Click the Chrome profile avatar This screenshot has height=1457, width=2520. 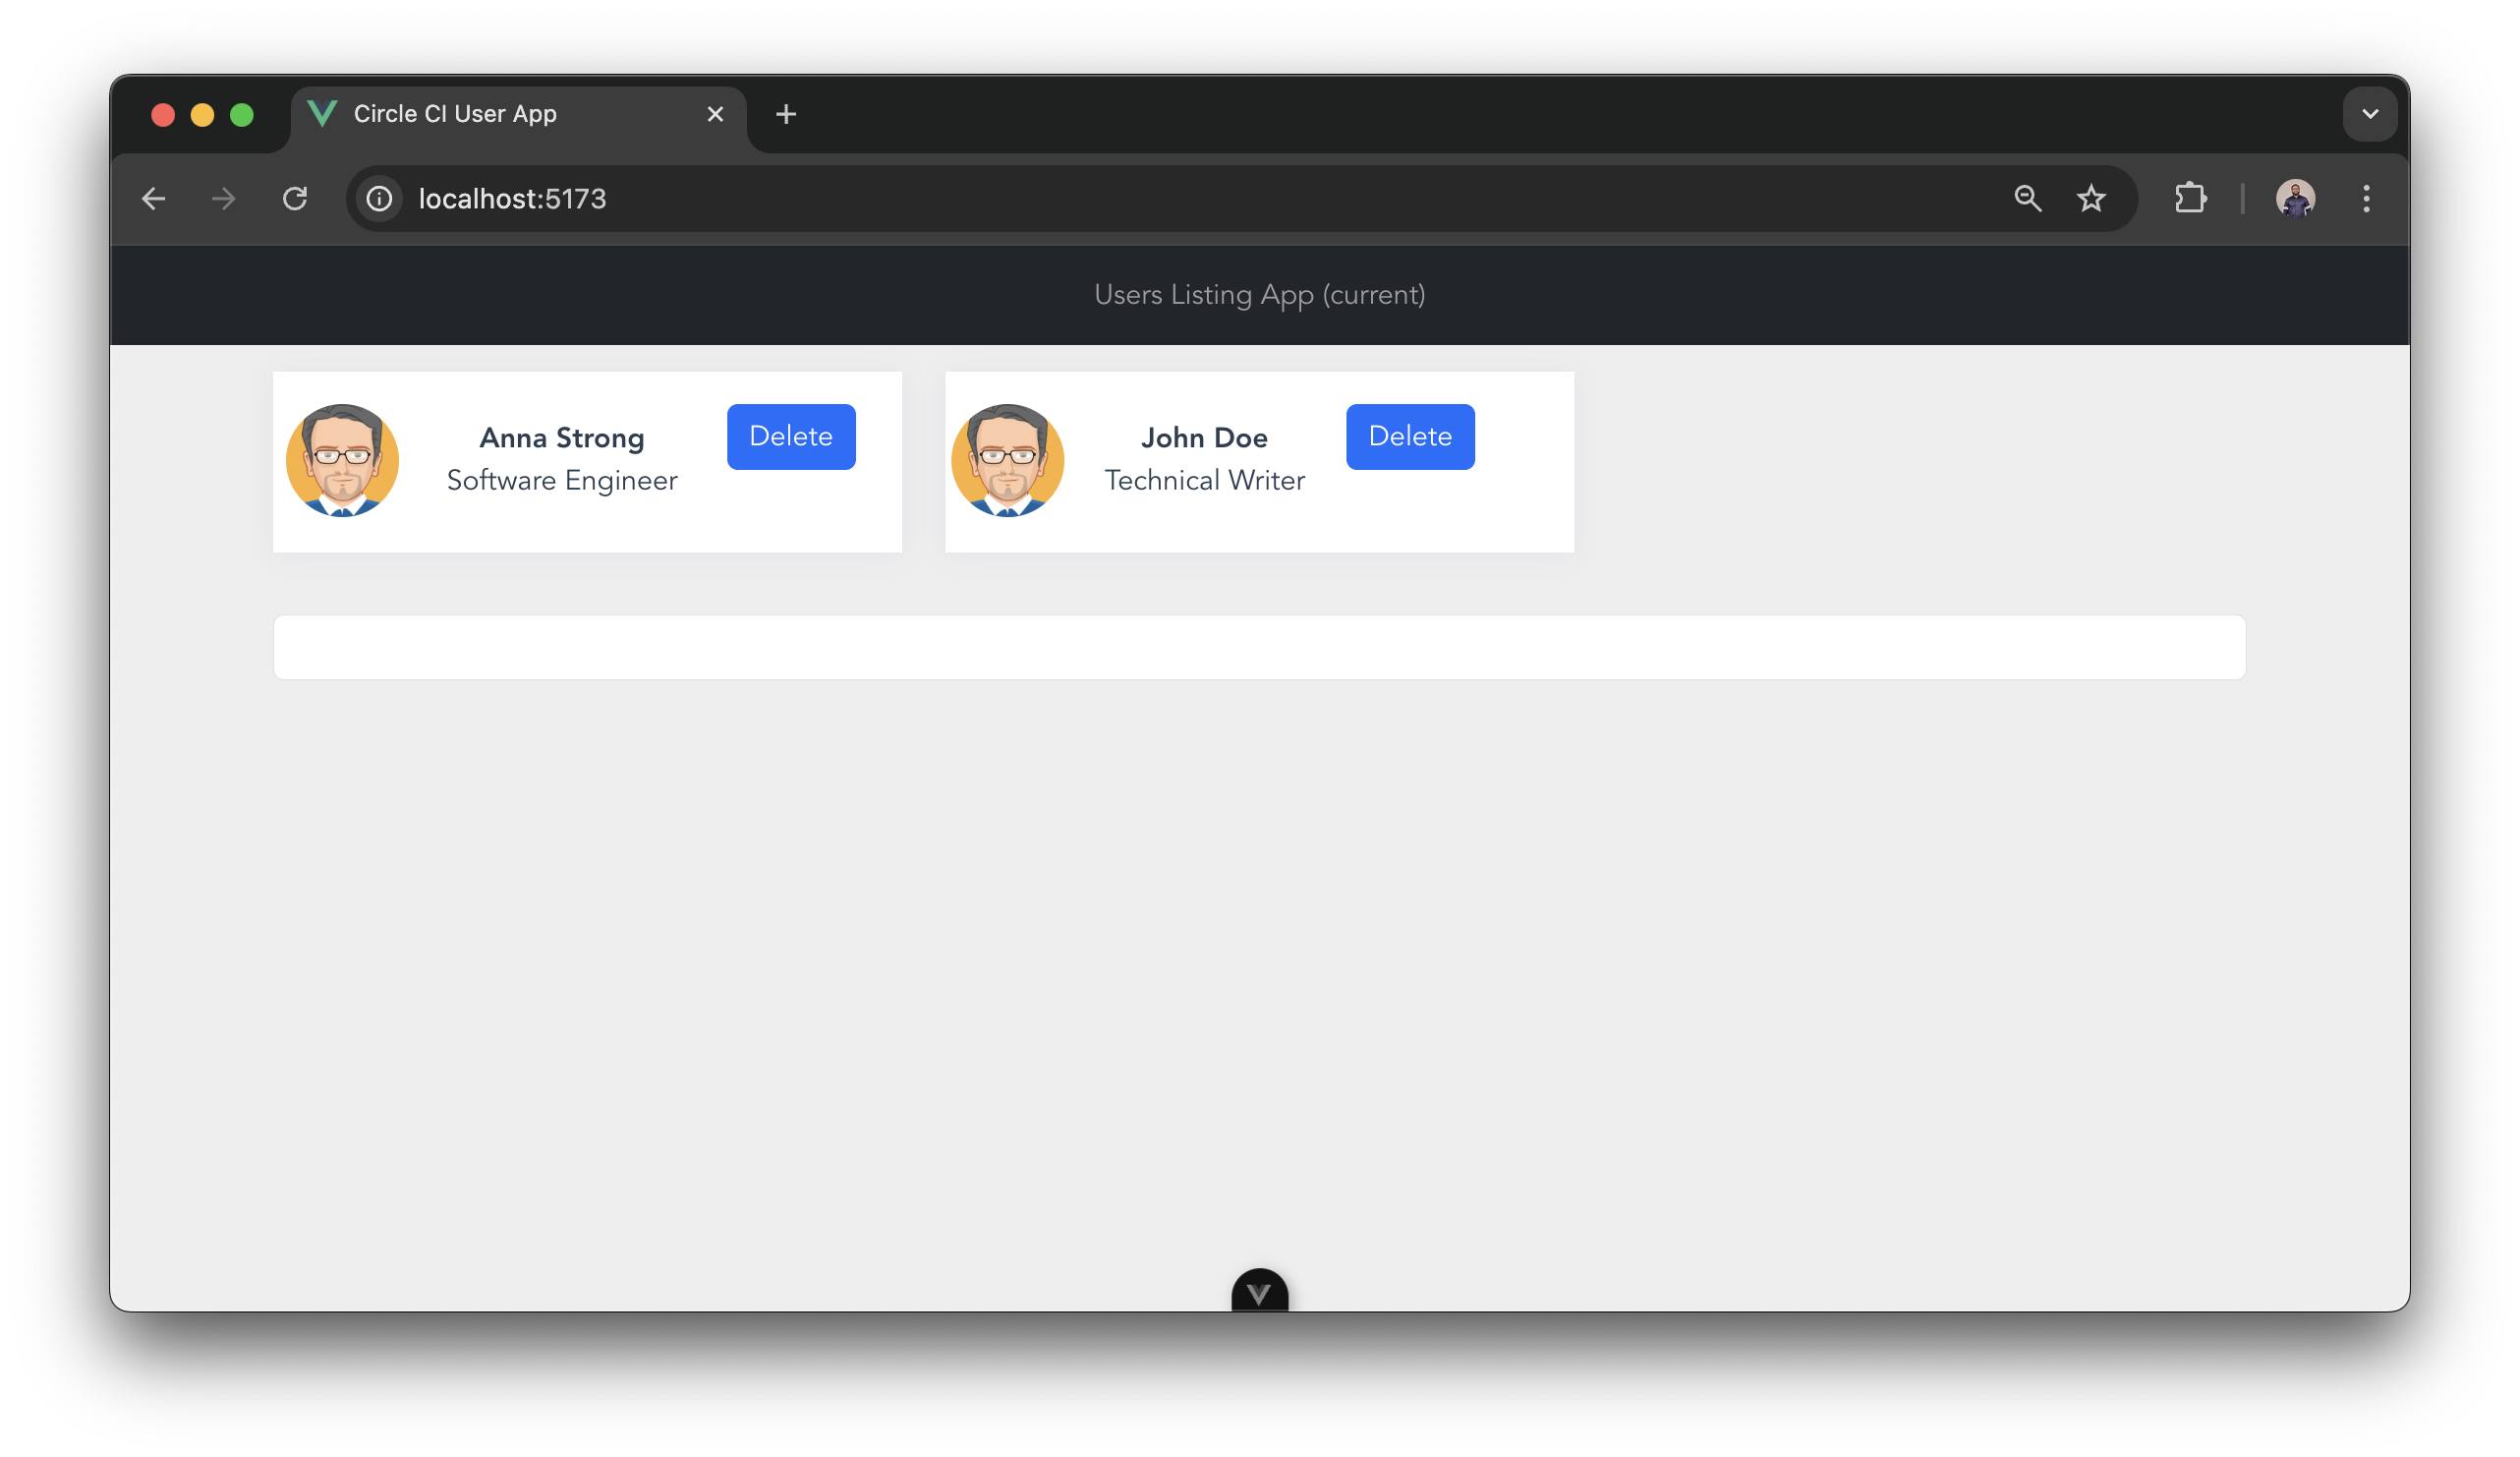(x=2297, y=198)
